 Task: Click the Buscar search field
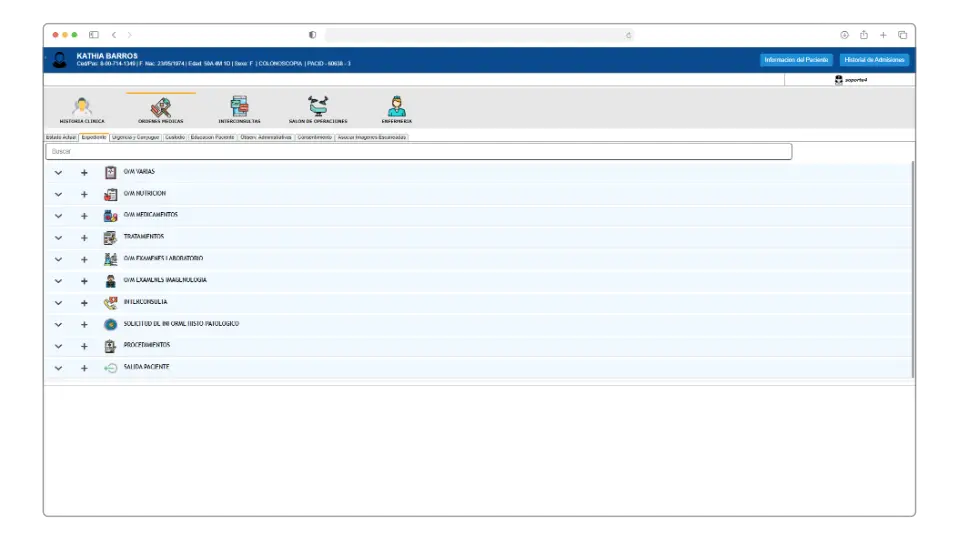pos(418,152)
